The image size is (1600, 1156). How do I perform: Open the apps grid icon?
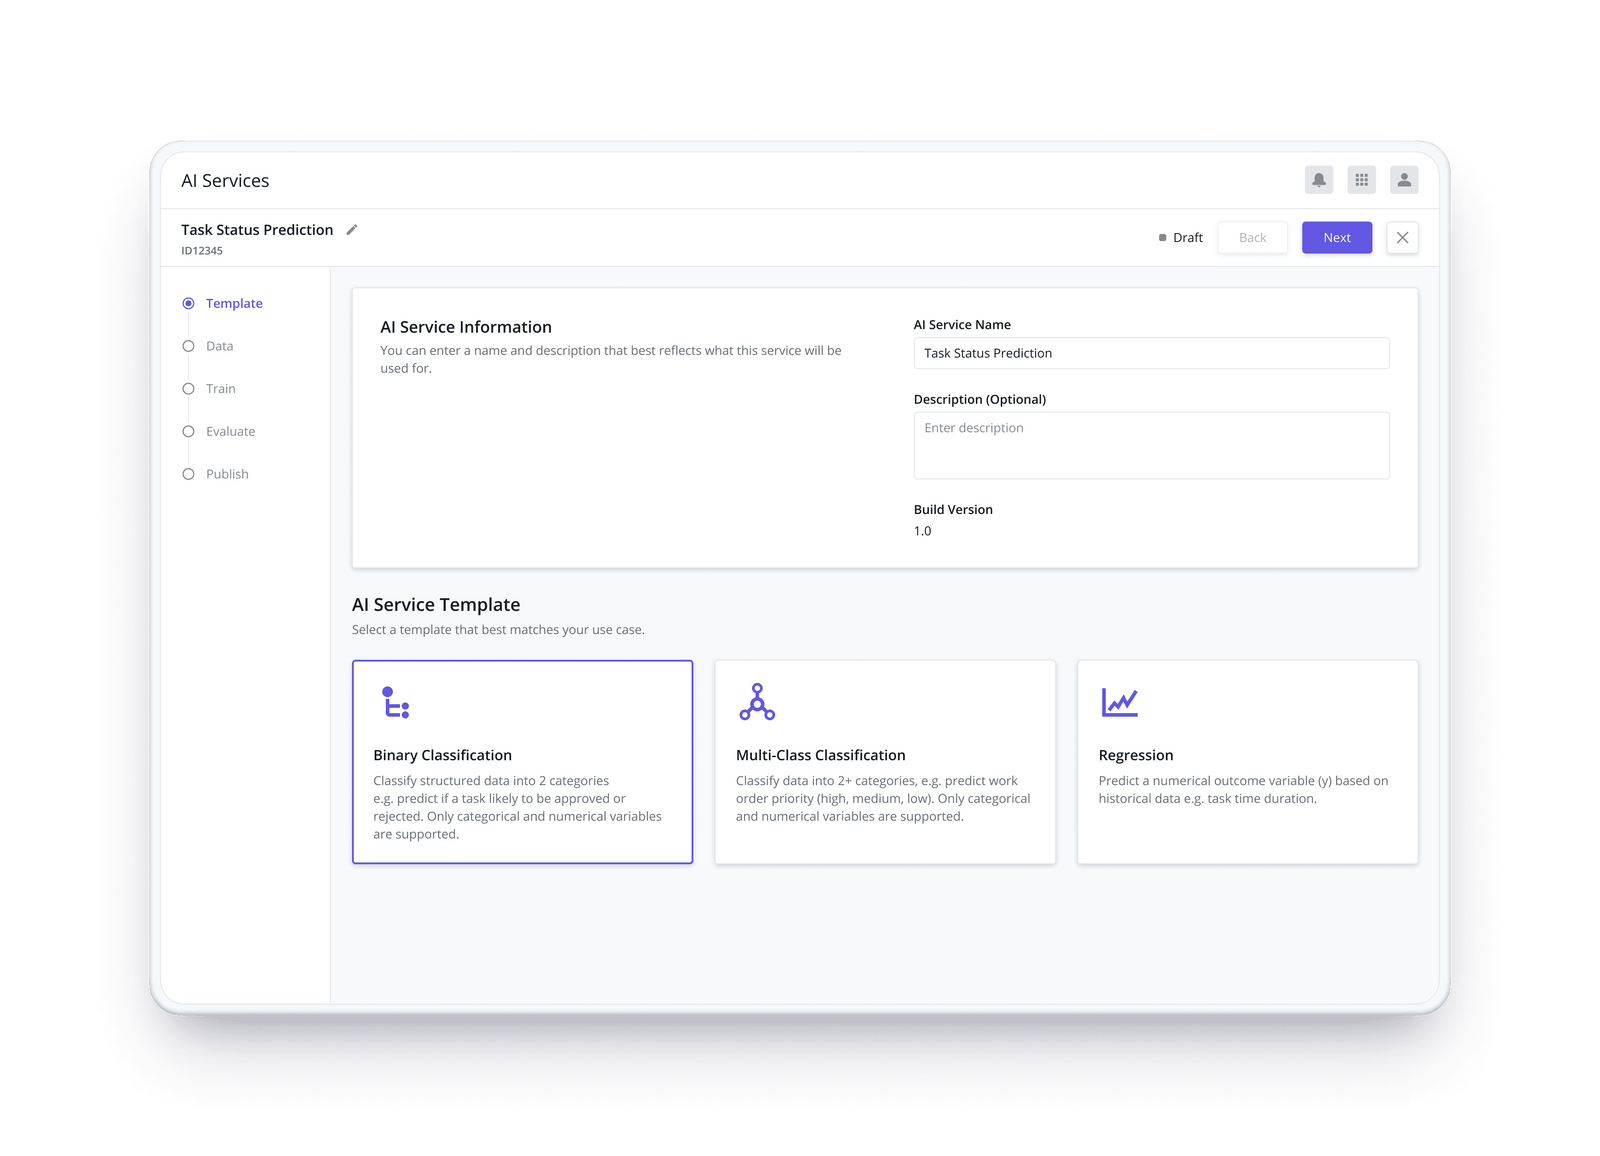1361,180
